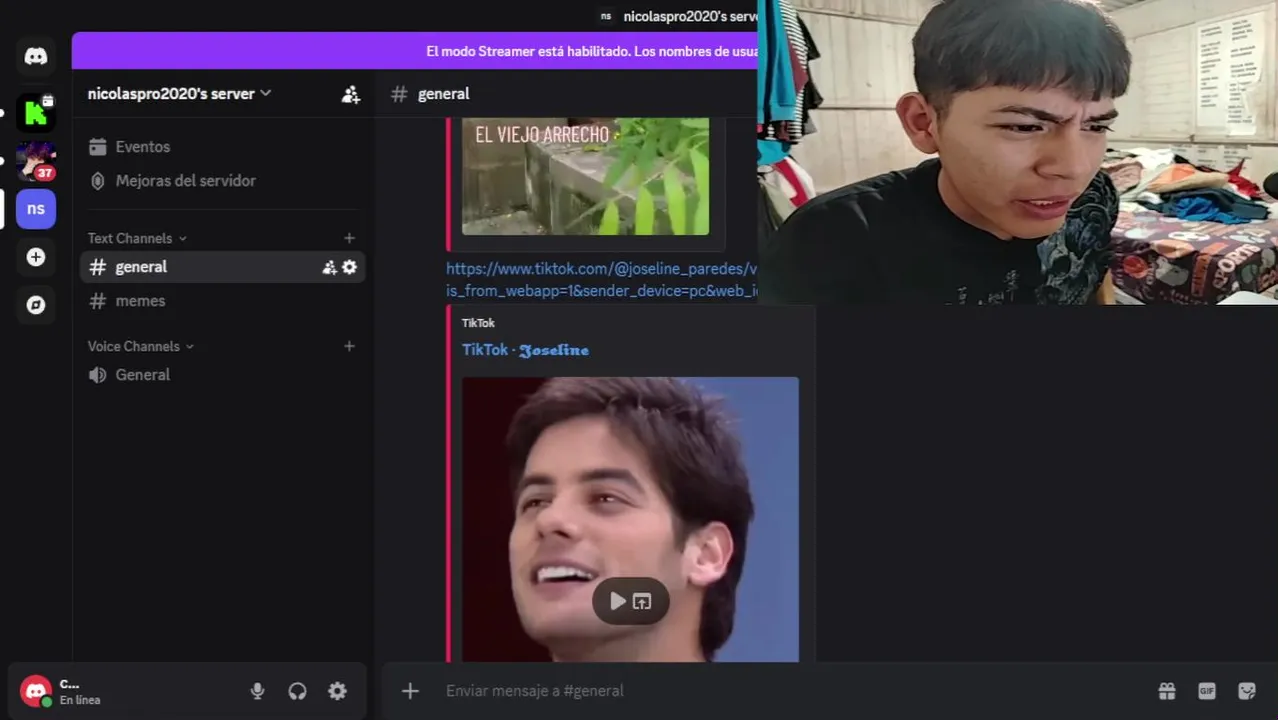Click the En línea status text
The height and width of the screenshot is (720, 1278).
[x=80, y=700]
